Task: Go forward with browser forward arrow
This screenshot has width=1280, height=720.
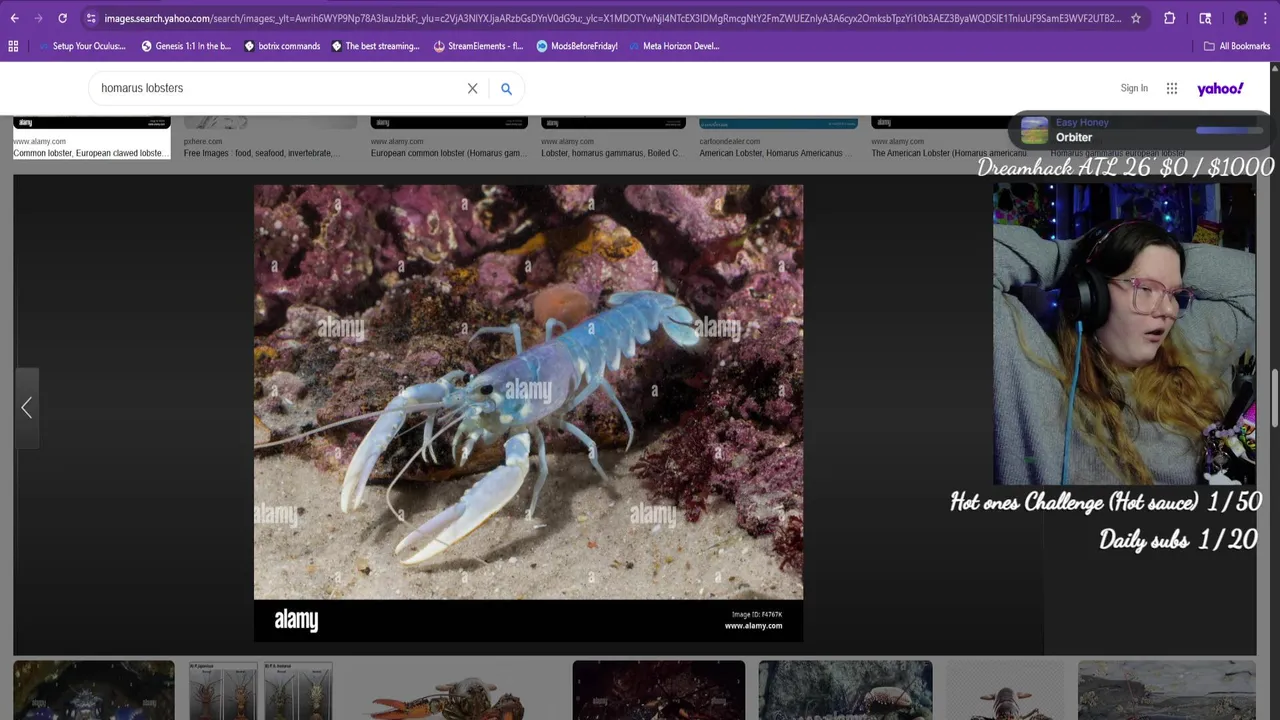Action: (x=38, y=18)
